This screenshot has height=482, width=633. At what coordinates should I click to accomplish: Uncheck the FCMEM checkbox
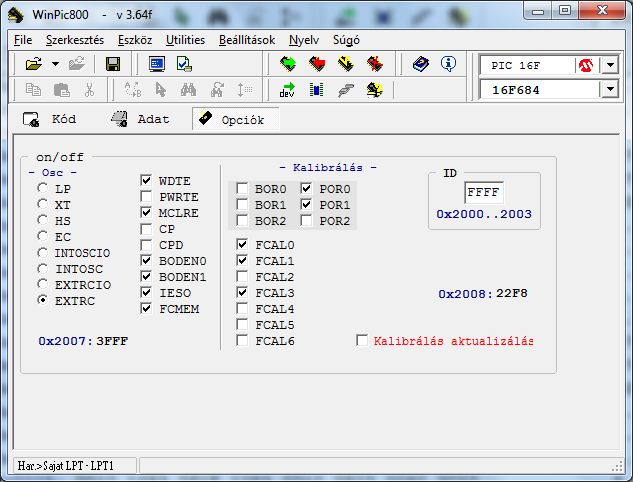coord(146,309)
